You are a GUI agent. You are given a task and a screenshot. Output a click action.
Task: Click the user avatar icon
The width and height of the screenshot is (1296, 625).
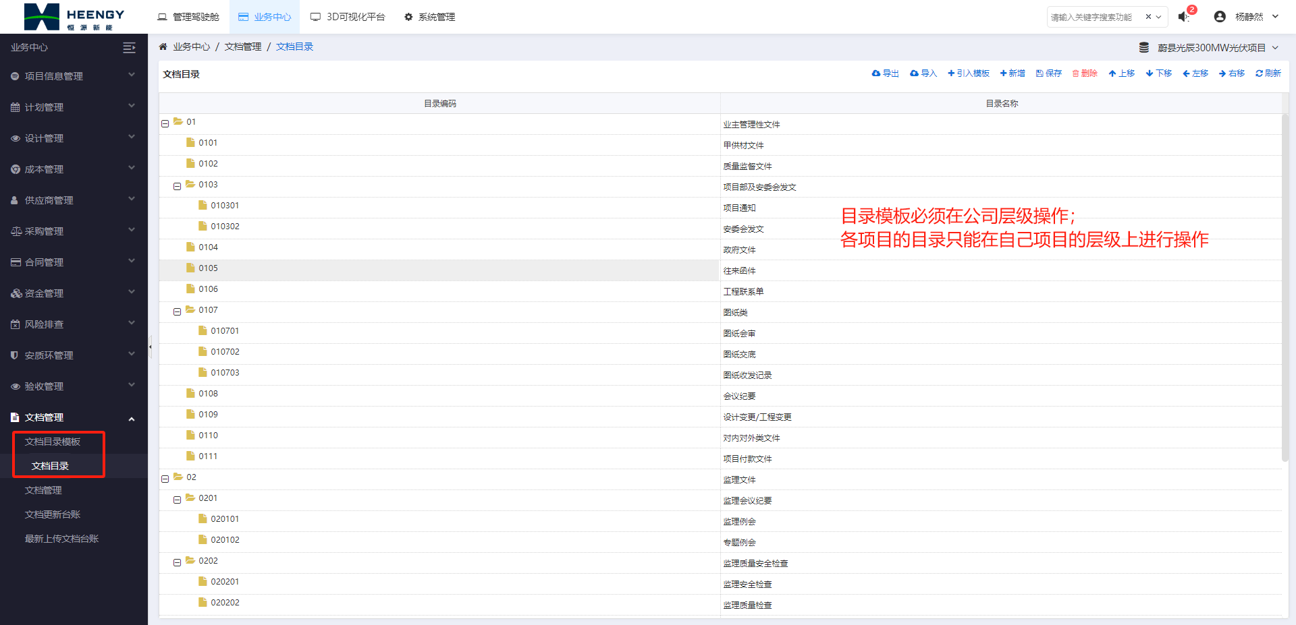1219,17
